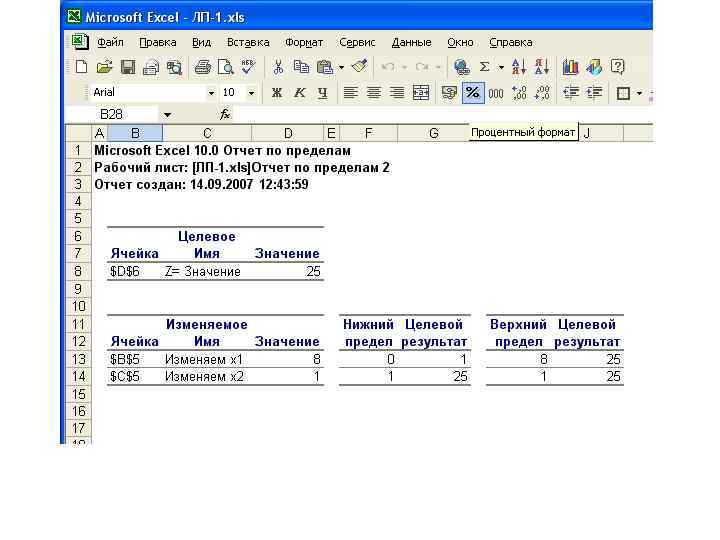Viewport: 720px width, 540px height.
Task: Increase indent icon
Action: coord(594,93)
